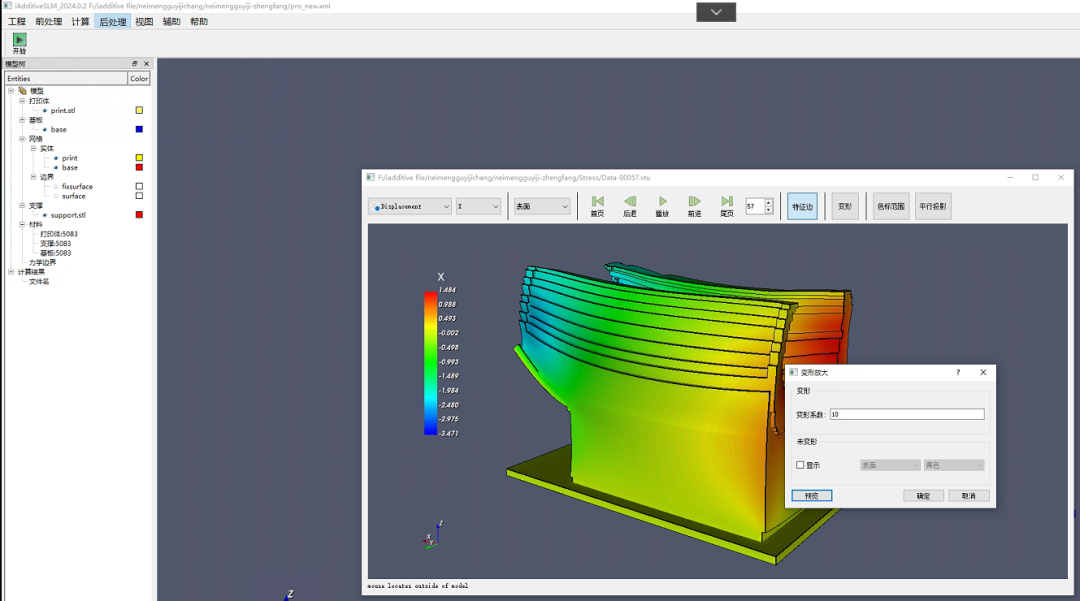Close the 模型树 panel
1080x601 pixels.
pos(146,63)
